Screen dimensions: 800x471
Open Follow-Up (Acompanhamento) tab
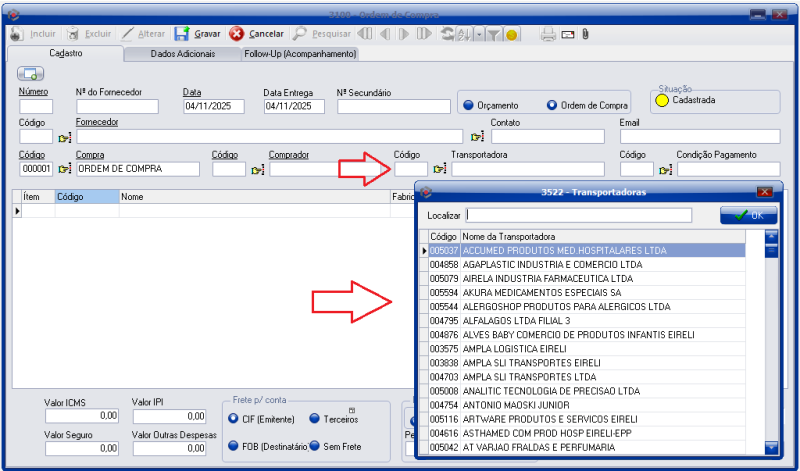pyautogui.click(x=300, y=53)
